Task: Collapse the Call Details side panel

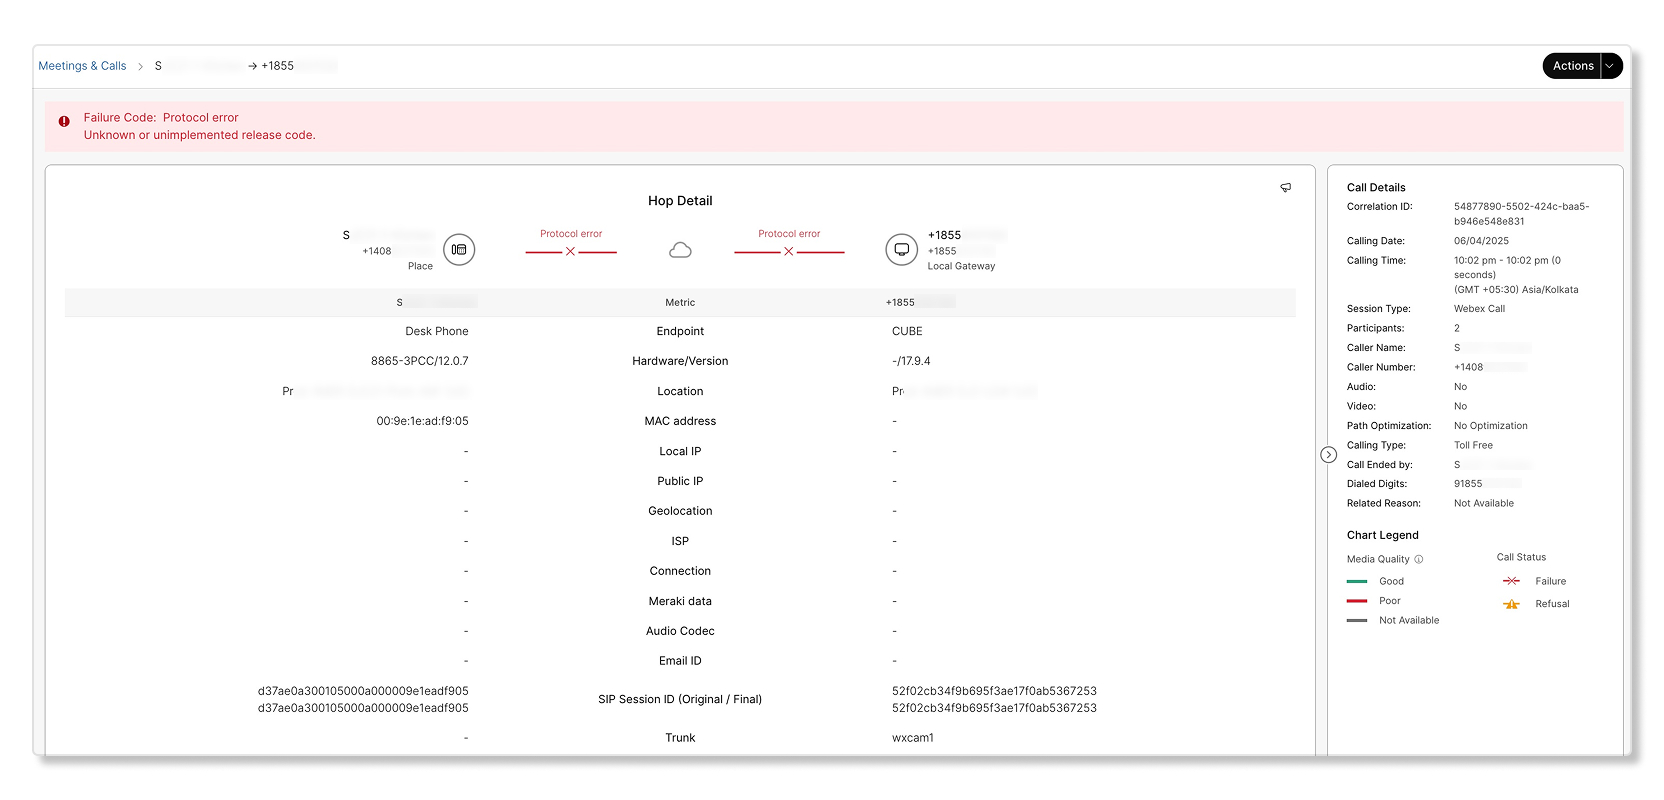Action: [1328, 455]
